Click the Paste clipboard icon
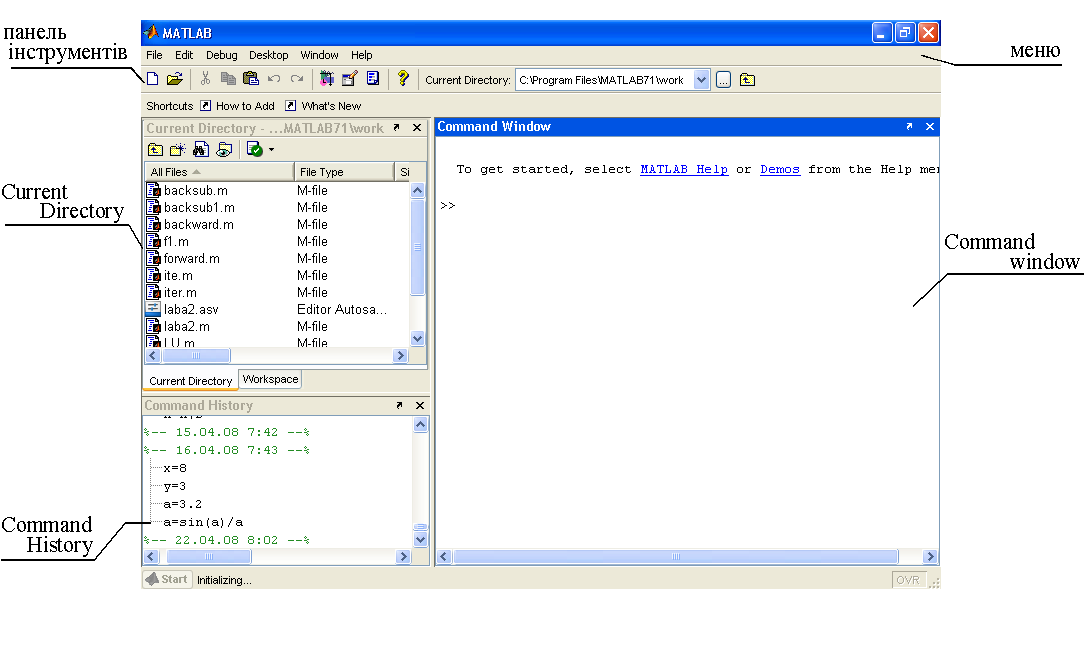The image size is (1088, 664). point(250,79)
